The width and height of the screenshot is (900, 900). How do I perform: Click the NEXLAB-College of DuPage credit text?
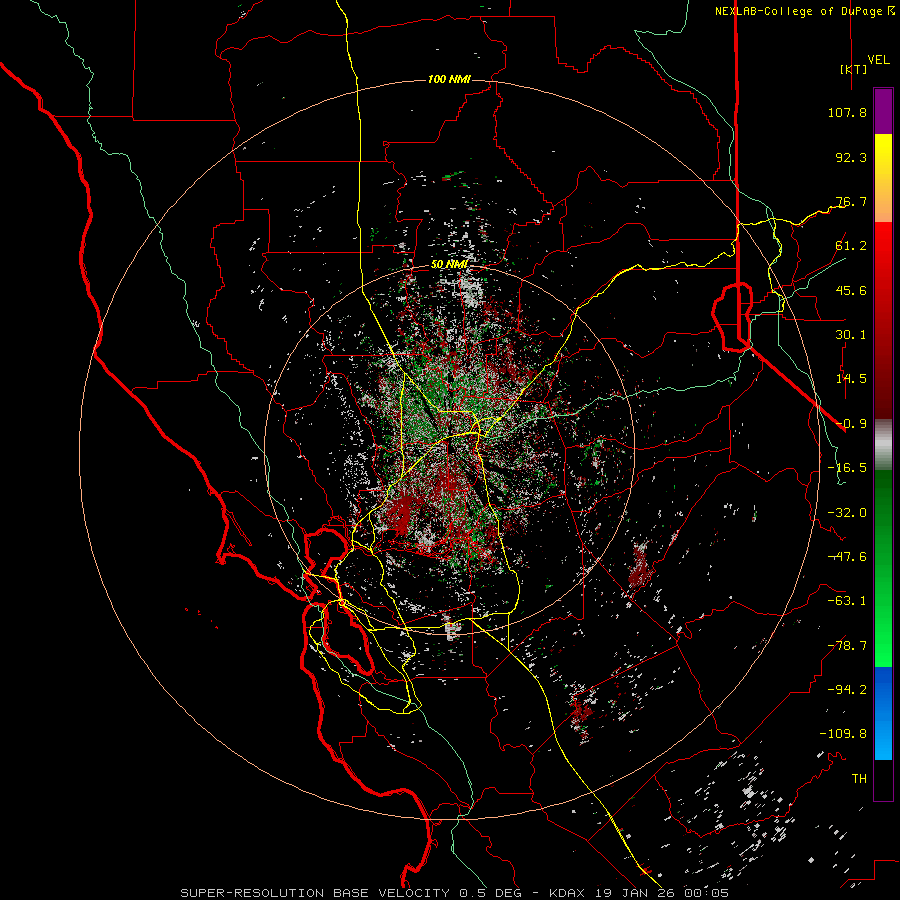coord(804,11)
